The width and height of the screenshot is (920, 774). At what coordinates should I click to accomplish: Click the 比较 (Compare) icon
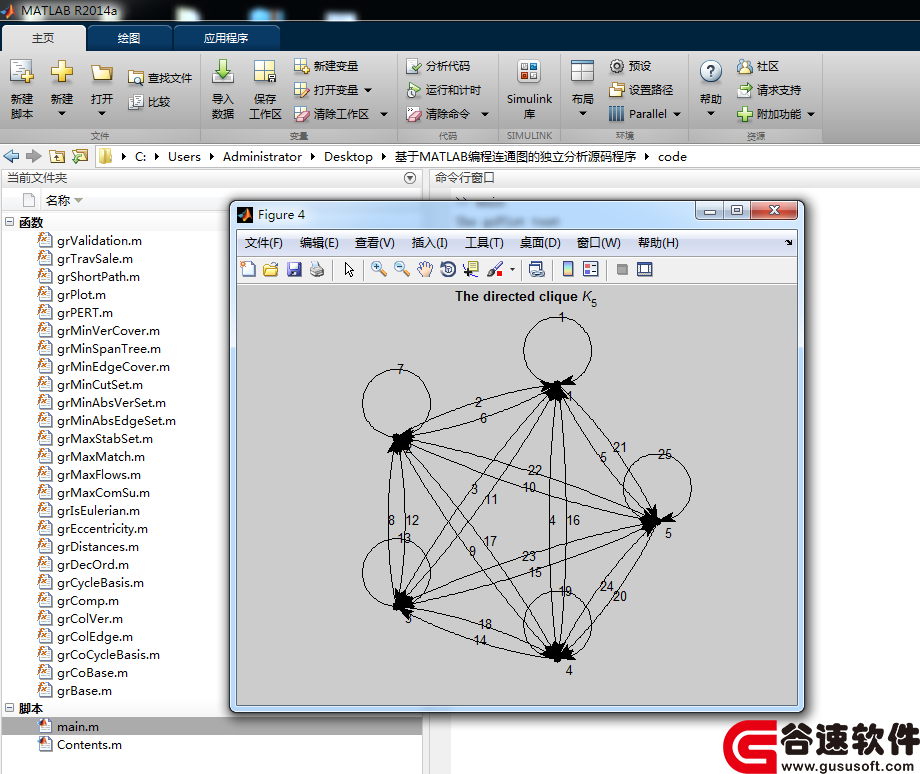(136, 102)
